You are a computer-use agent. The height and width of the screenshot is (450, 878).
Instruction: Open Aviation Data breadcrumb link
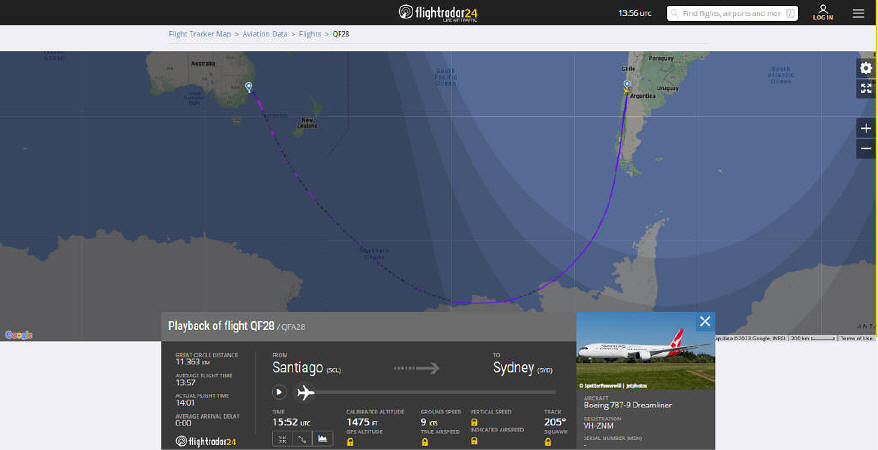[x=264, y=34]
